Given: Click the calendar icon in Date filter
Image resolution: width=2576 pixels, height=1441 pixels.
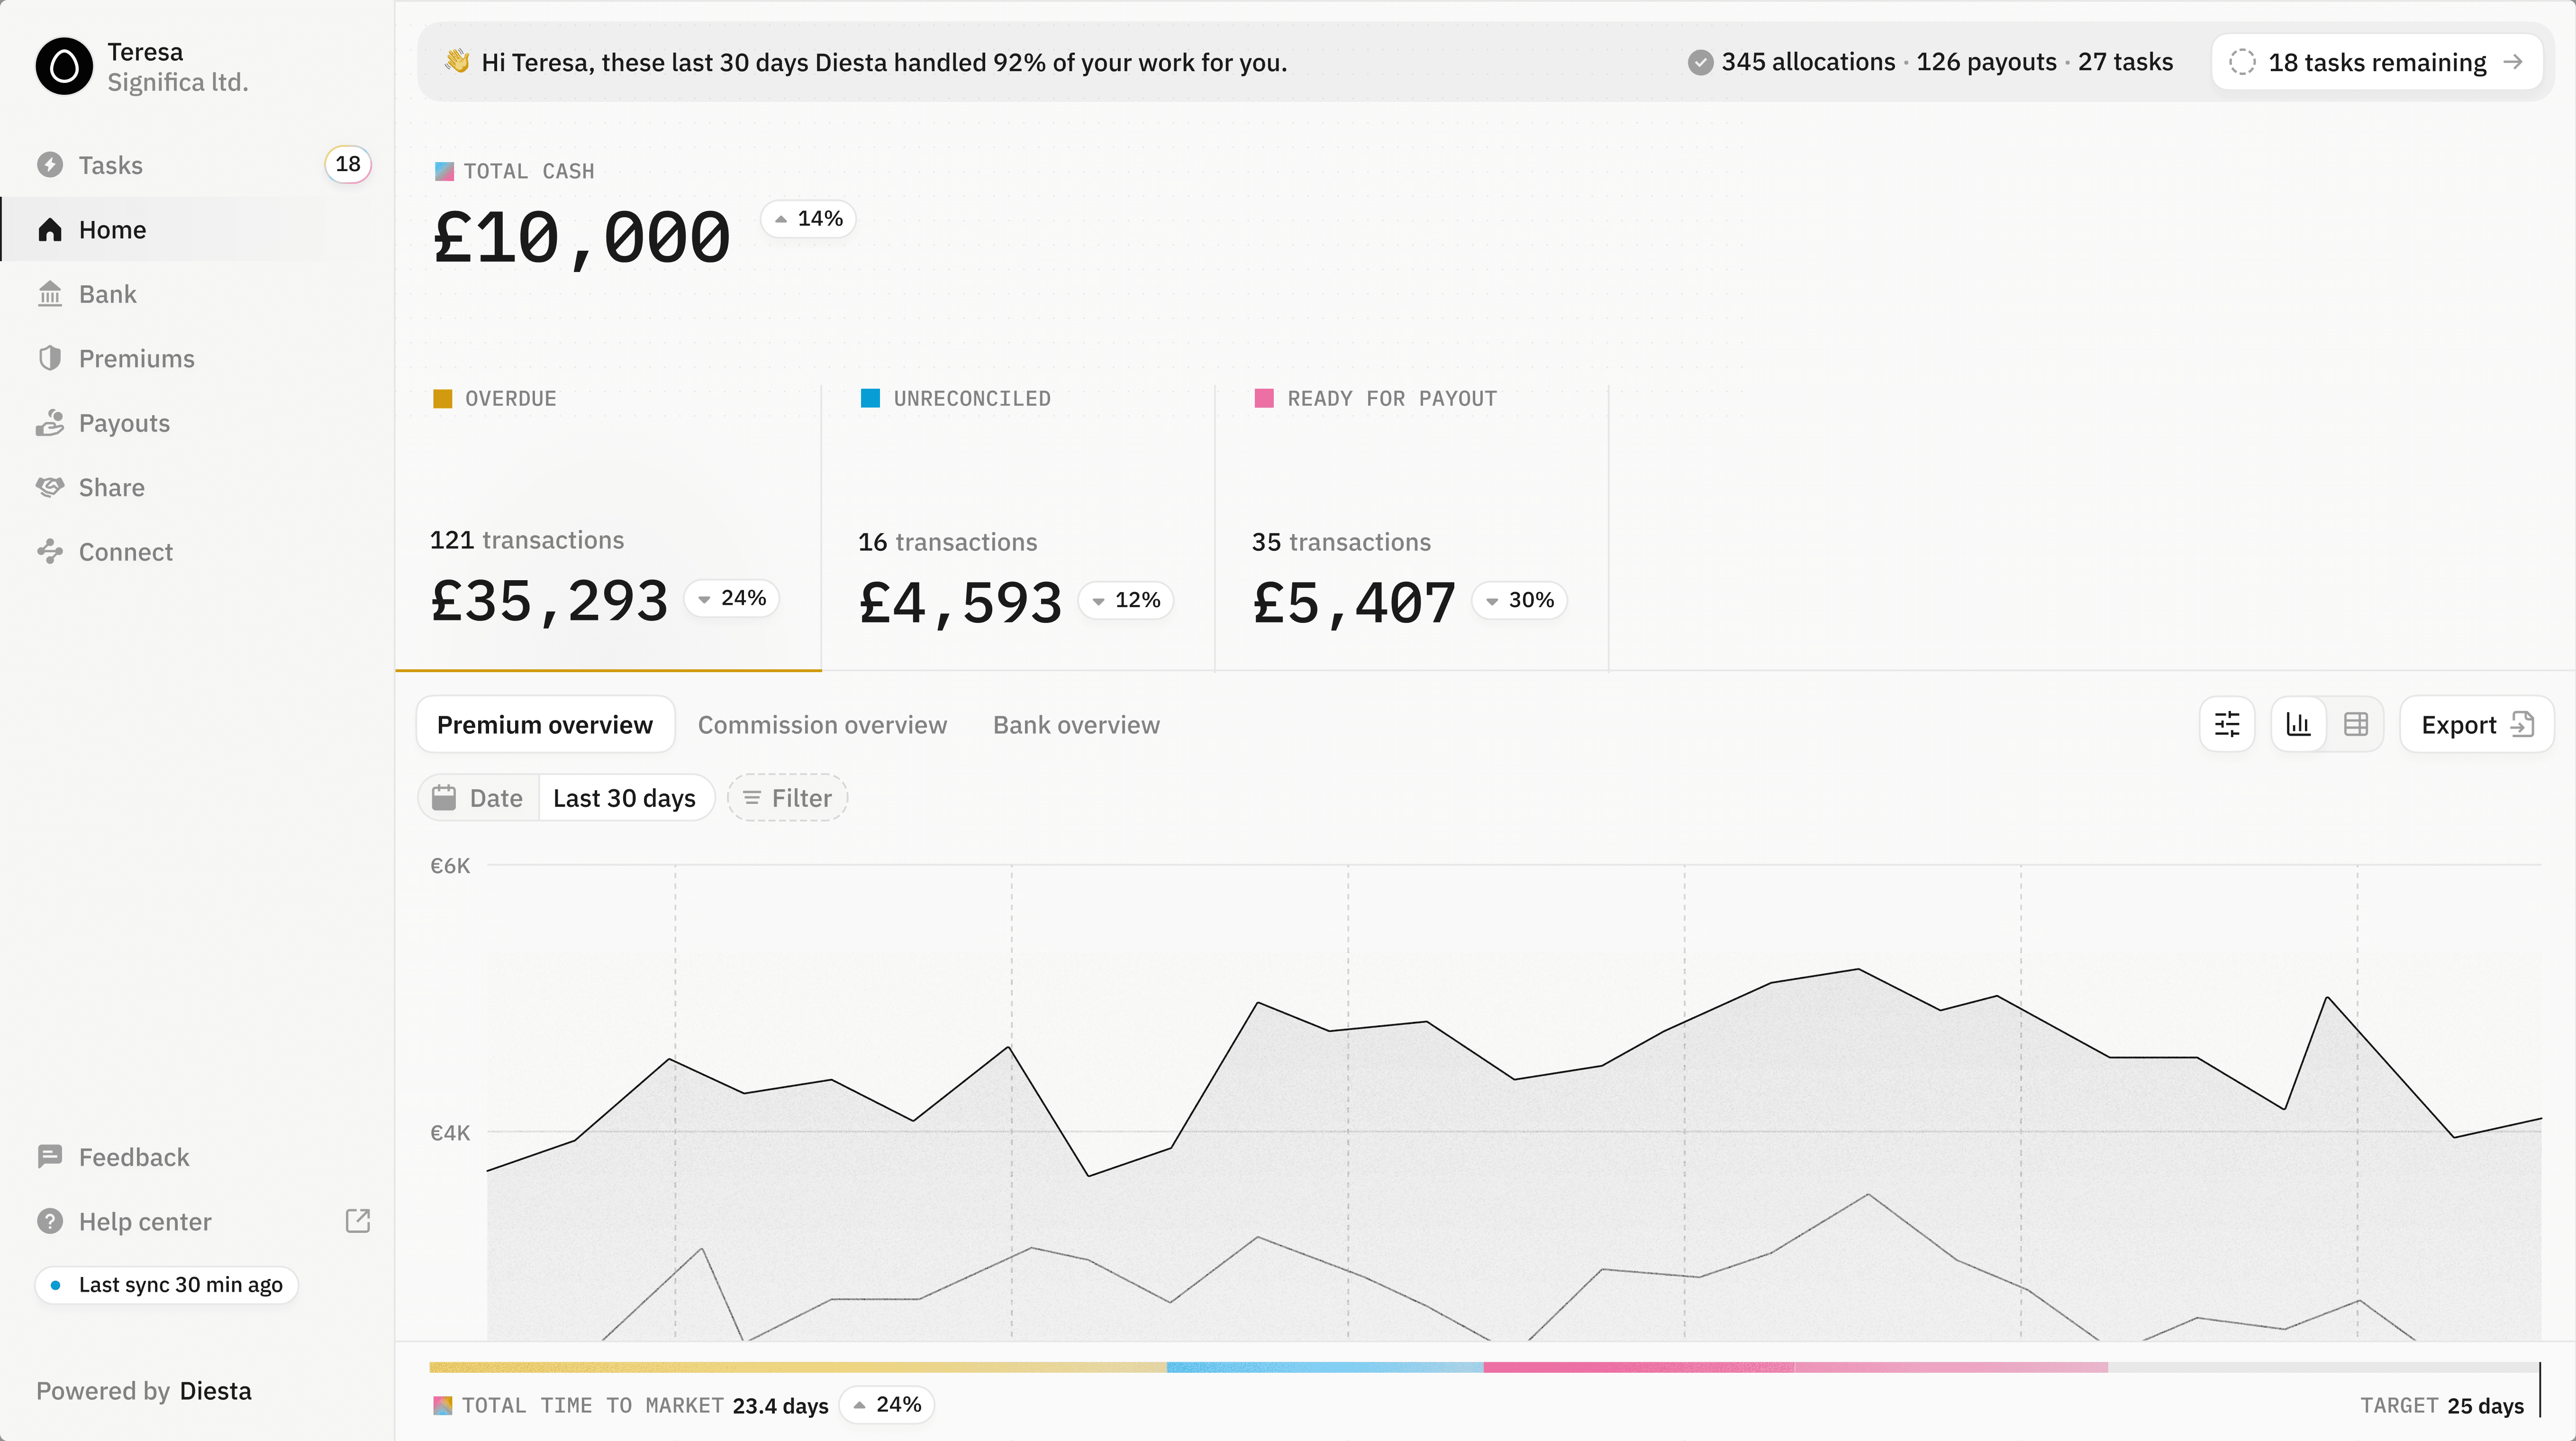Looking at the screenshot, I should [444, 798].
